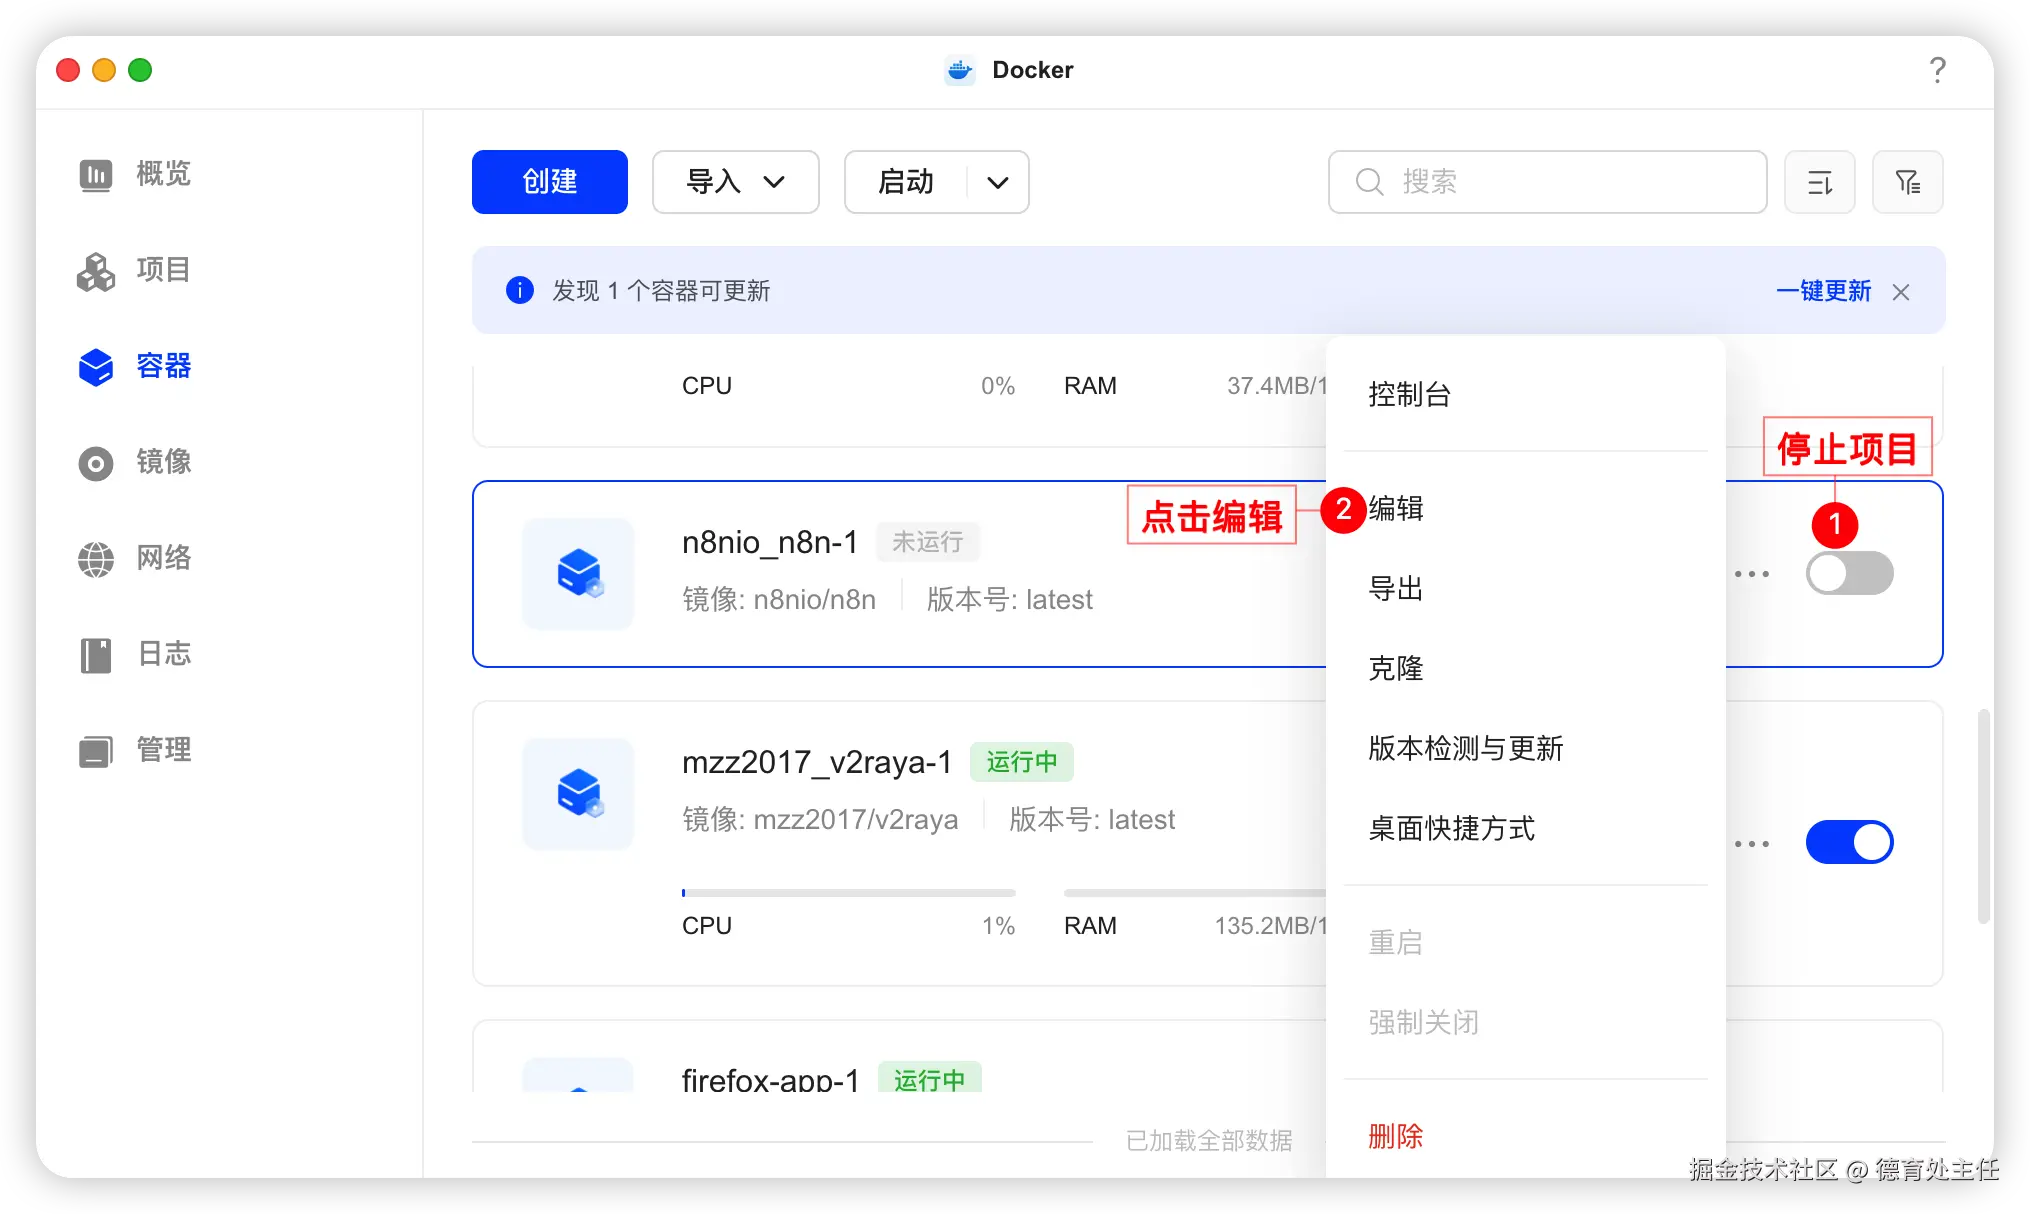Select the 镜像 images sidebar icon
Viewport: 2030px width, 1214px height.
coord(96,463)
